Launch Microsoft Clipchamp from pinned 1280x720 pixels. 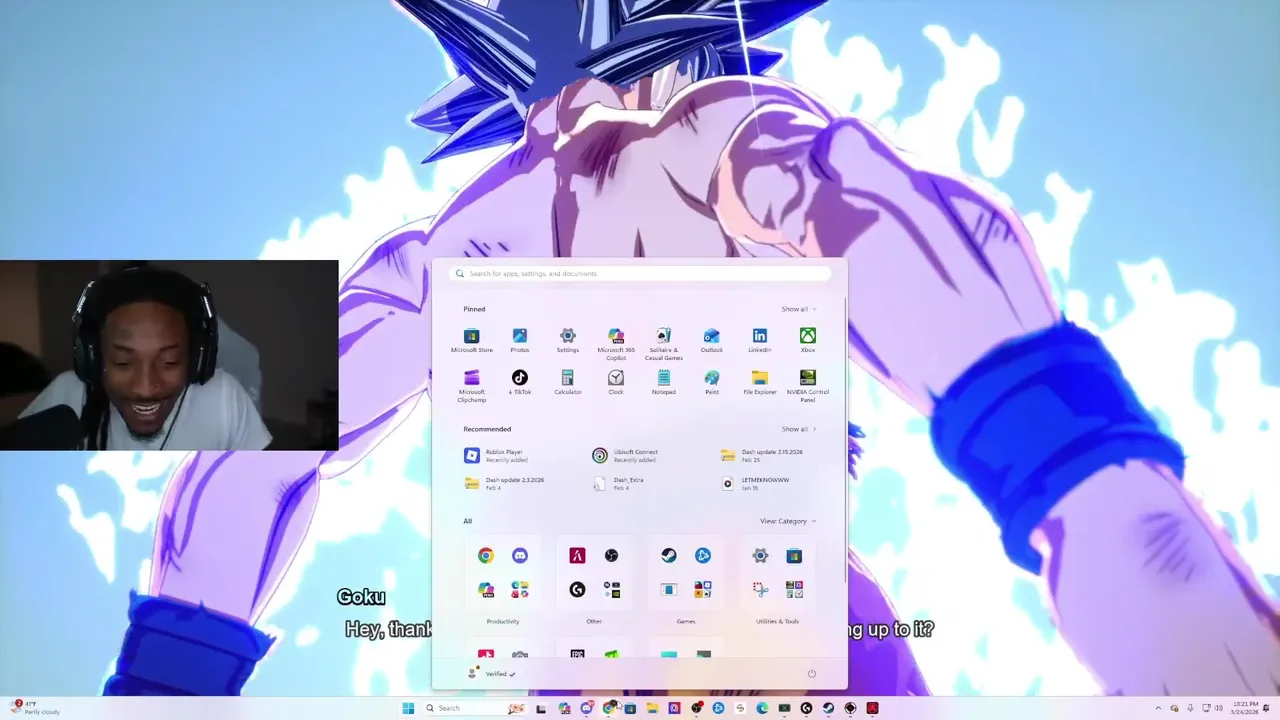pos(471,385)
